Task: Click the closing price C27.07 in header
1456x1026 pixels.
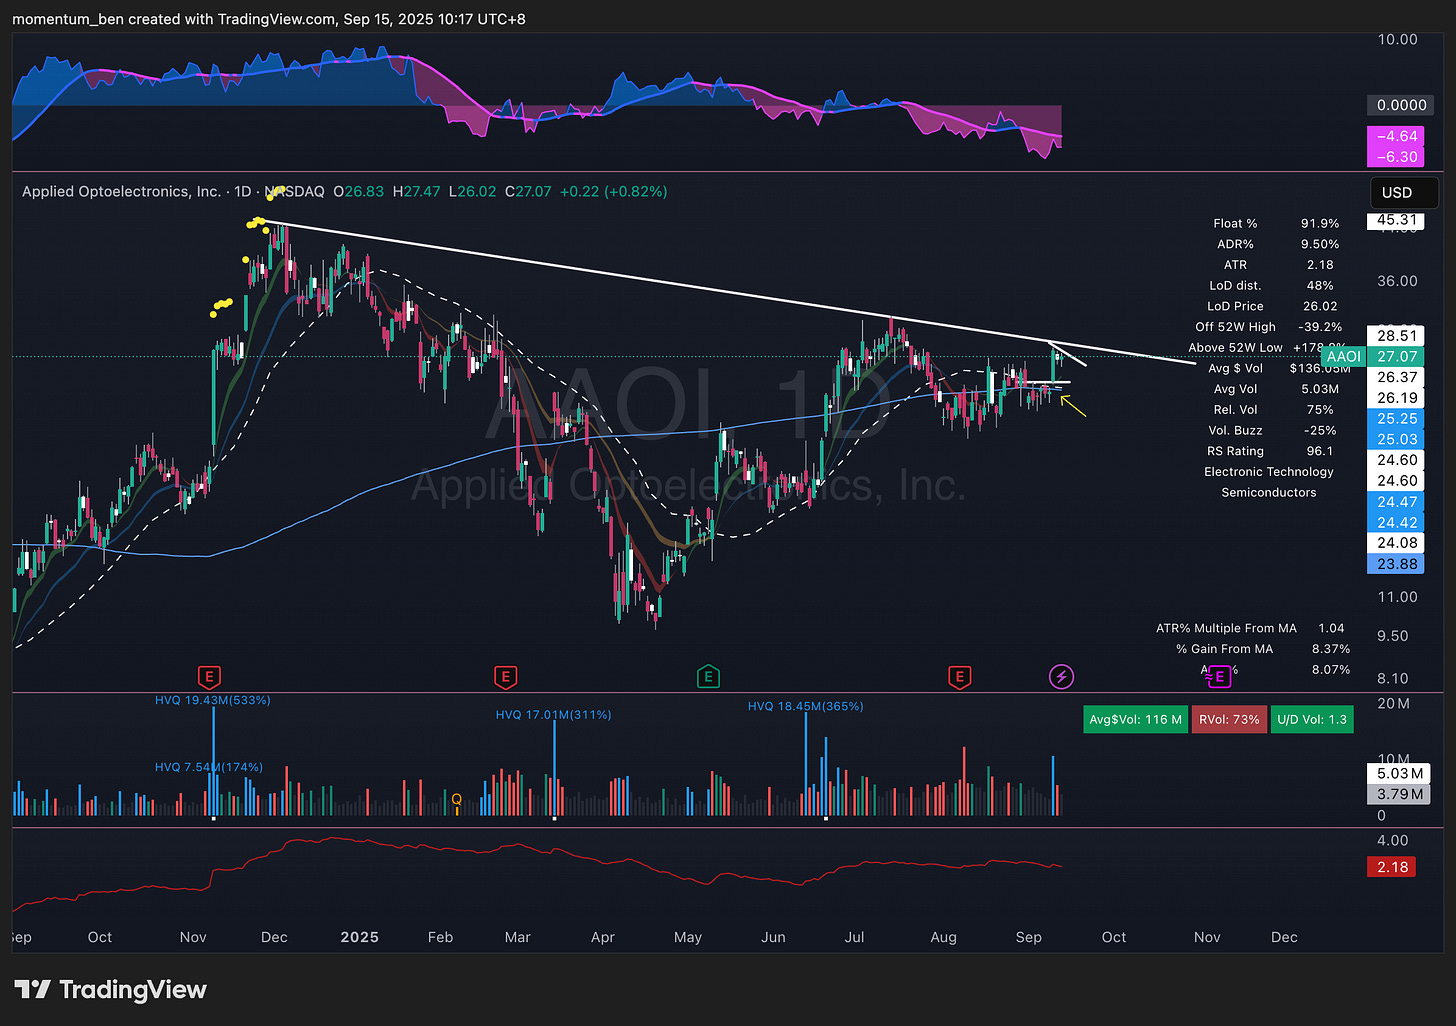Action: pyautogui.click(x=528, y=191)
